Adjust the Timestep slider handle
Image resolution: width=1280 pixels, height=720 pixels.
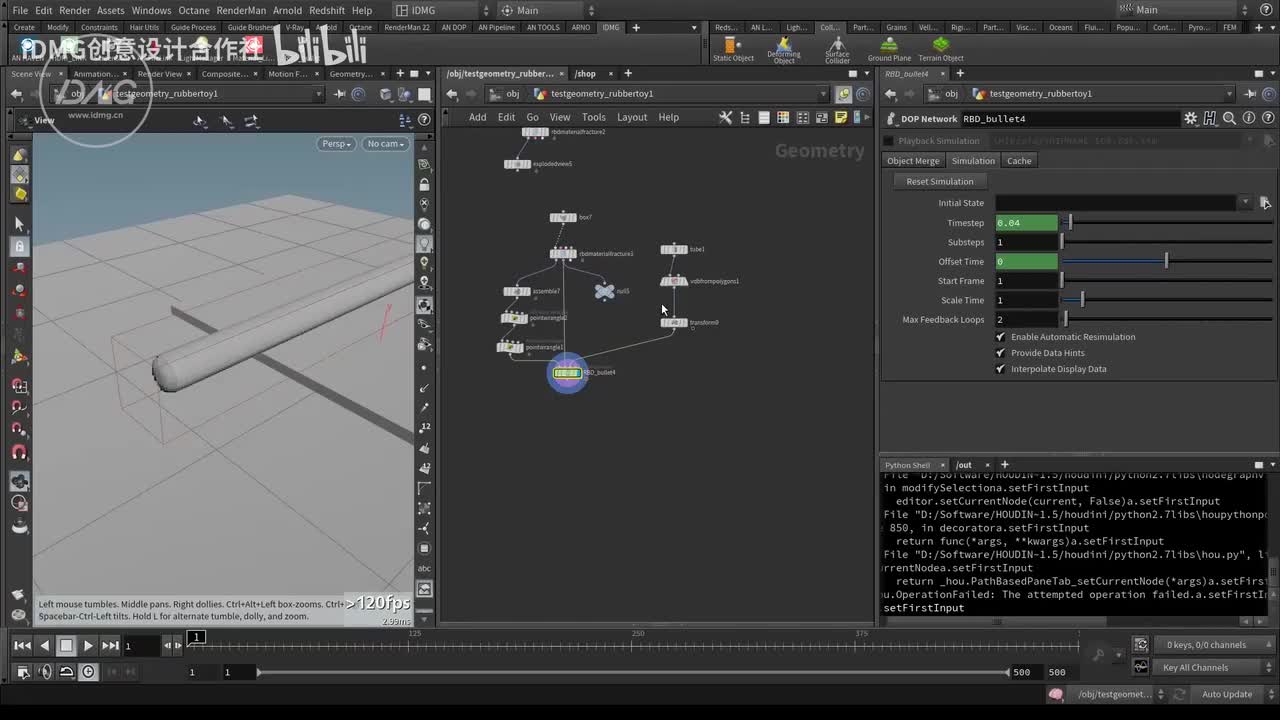[1069, 223]
